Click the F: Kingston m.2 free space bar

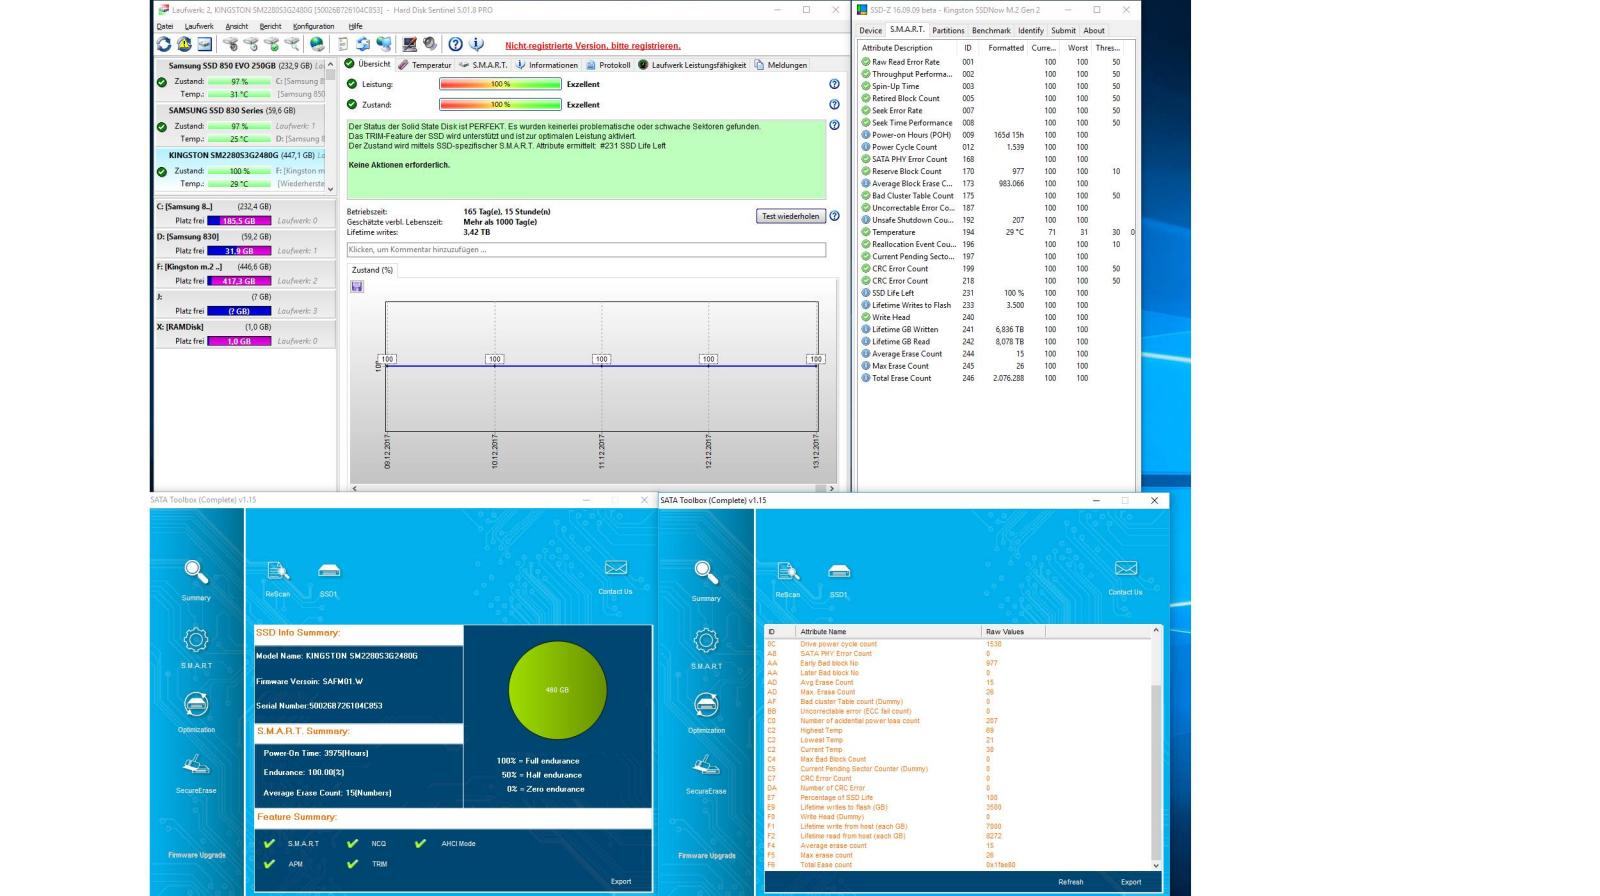coord(239,281)
